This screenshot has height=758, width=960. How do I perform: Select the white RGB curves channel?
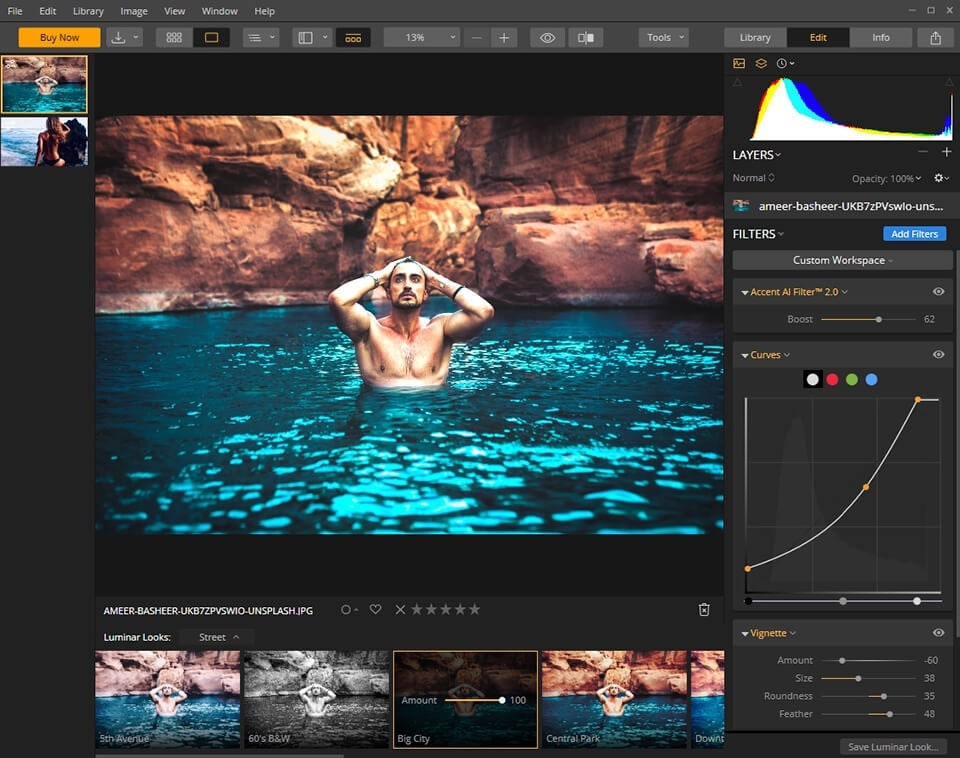[x=812, y=380]
